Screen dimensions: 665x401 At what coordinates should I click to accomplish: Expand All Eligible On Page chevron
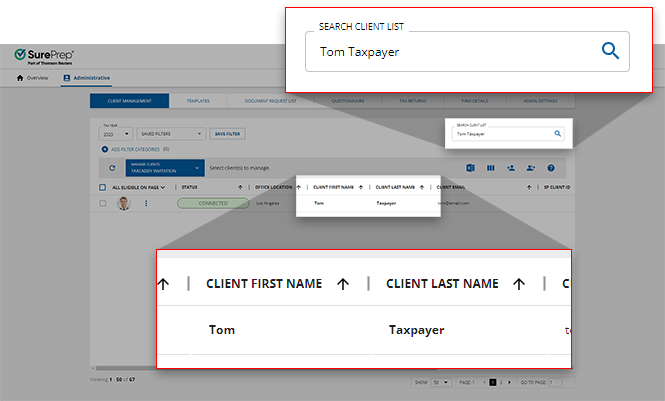click(163, 187)
